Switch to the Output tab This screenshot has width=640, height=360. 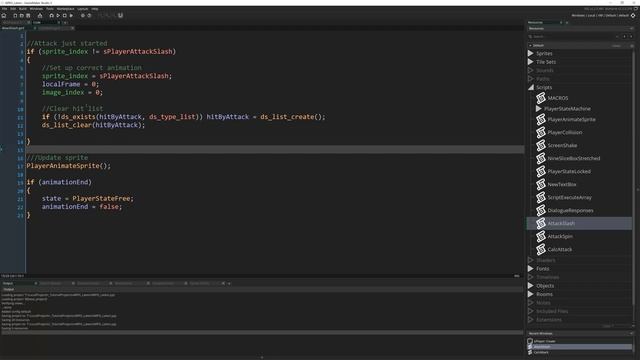[19, 283]
